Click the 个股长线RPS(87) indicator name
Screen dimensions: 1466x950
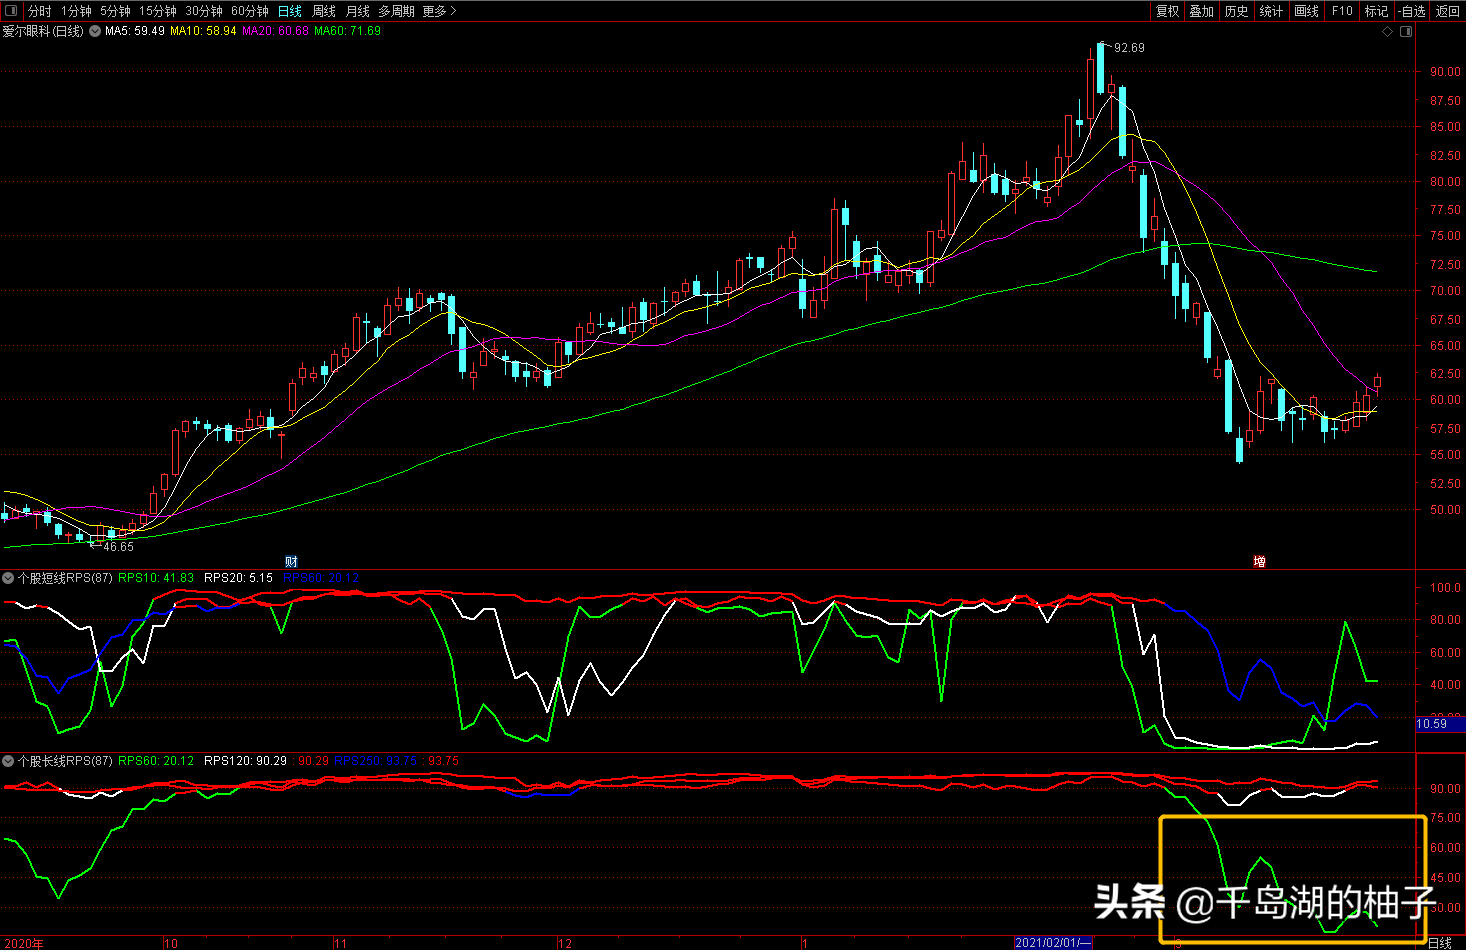pos(65,761)
